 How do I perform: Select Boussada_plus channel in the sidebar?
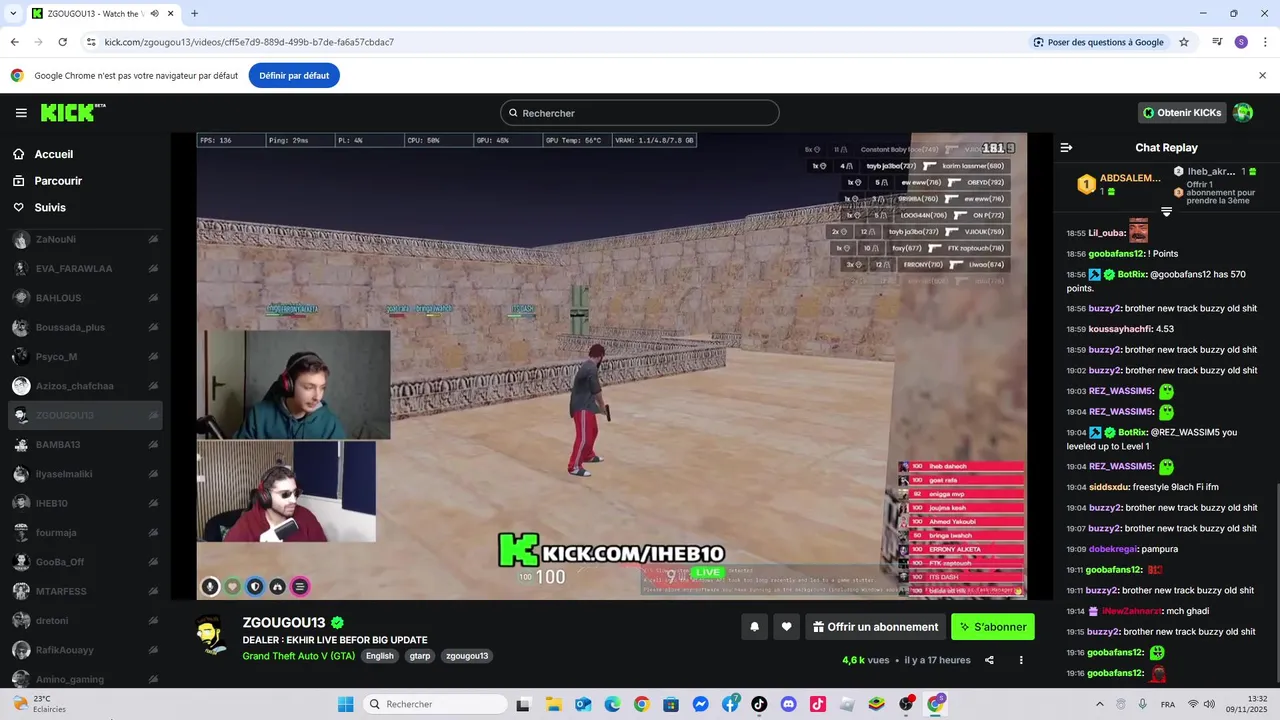pyautogui.click(x=85, y=327)
